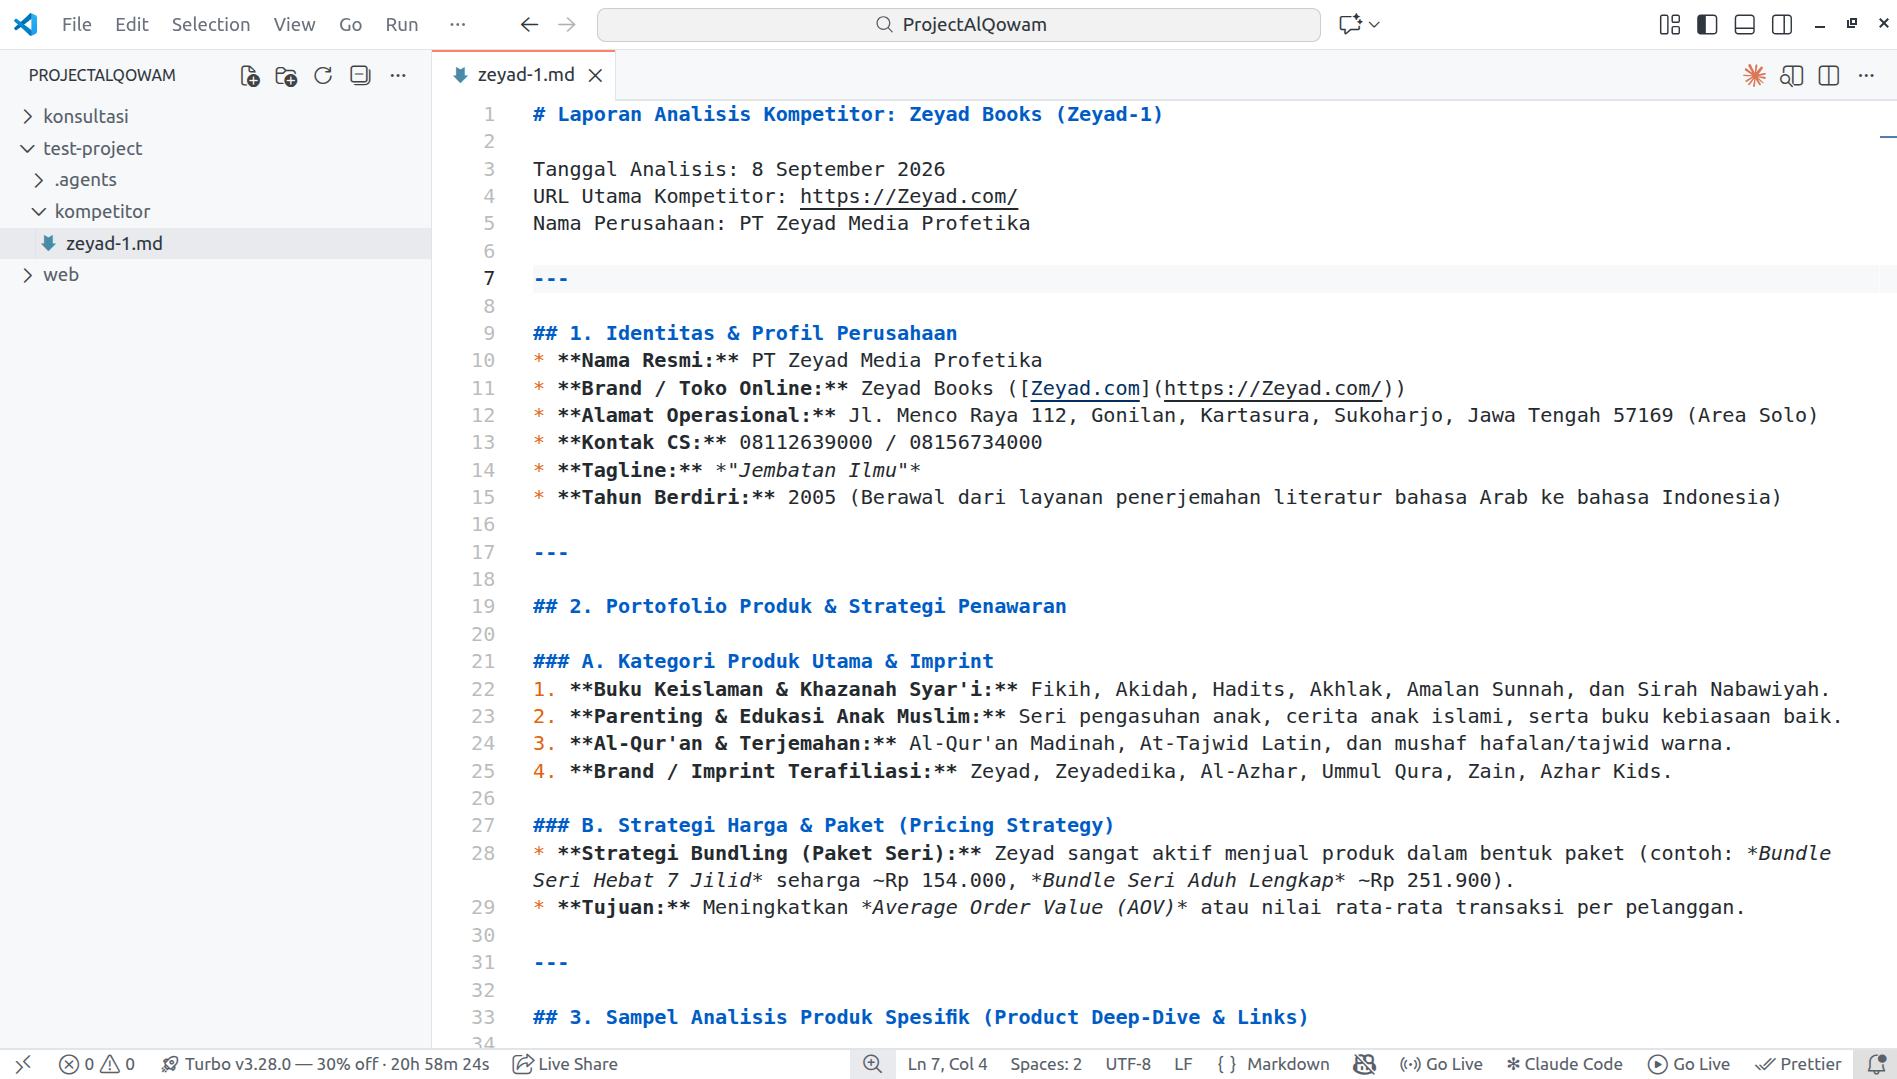
Task: Click the text "Nama Perusahaan: PT Zeyad Media Profetika"
Action: pos(781,224)
